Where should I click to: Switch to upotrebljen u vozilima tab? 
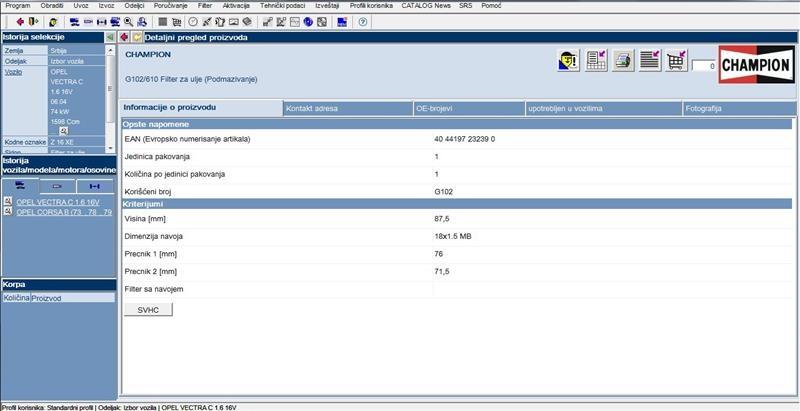(604, 109)
